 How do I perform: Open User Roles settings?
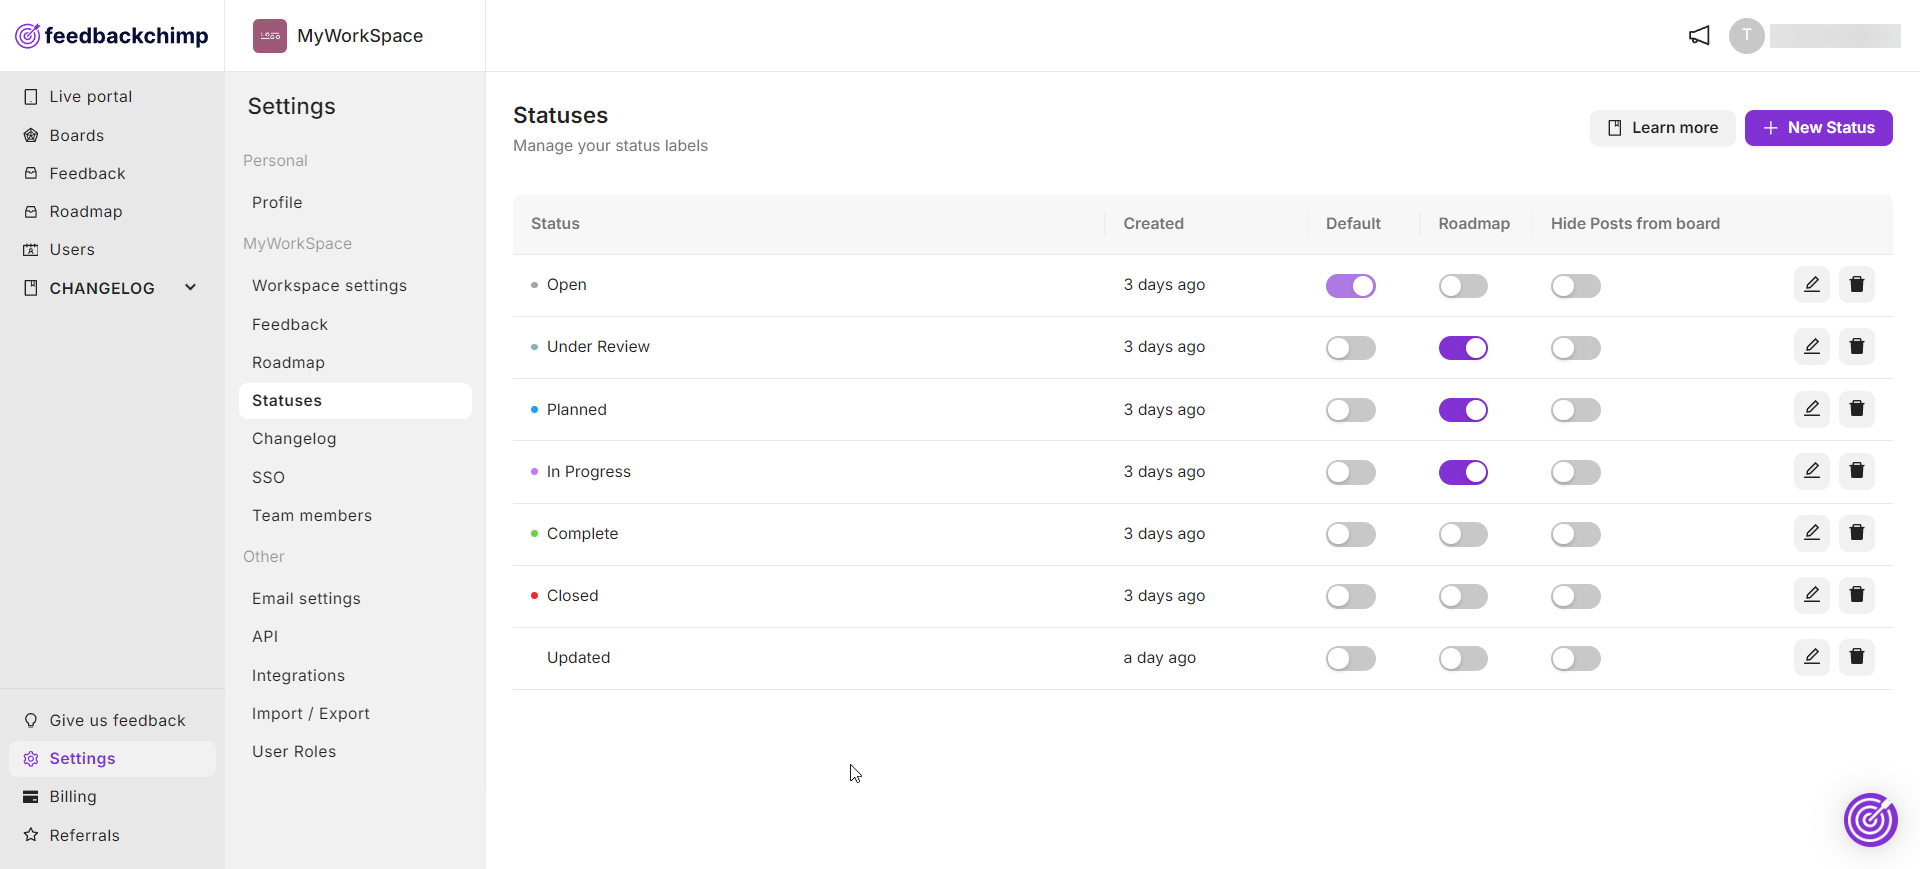point(294,752)
